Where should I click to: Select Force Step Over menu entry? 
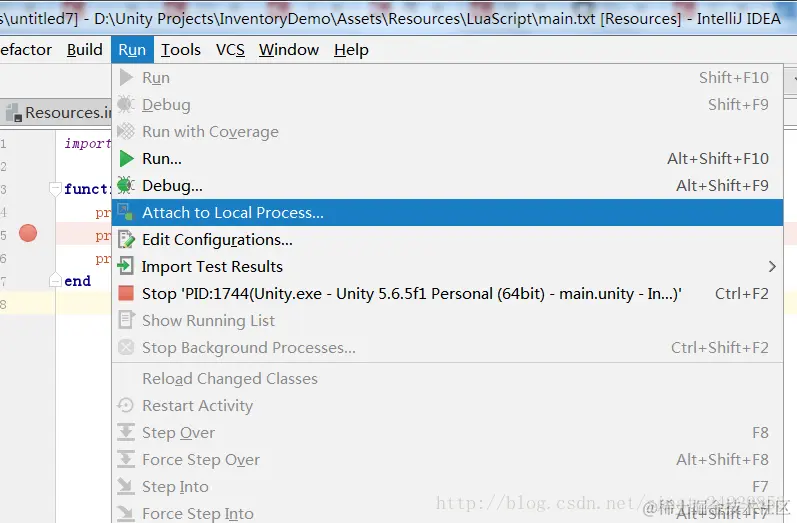pyautogui.click(x=447, y=459)
